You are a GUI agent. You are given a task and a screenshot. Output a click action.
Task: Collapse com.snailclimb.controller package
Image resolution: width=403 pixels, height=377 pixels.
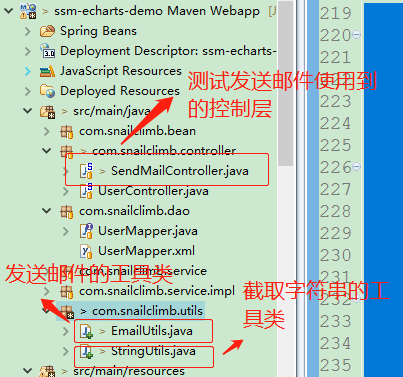[47, 151]
